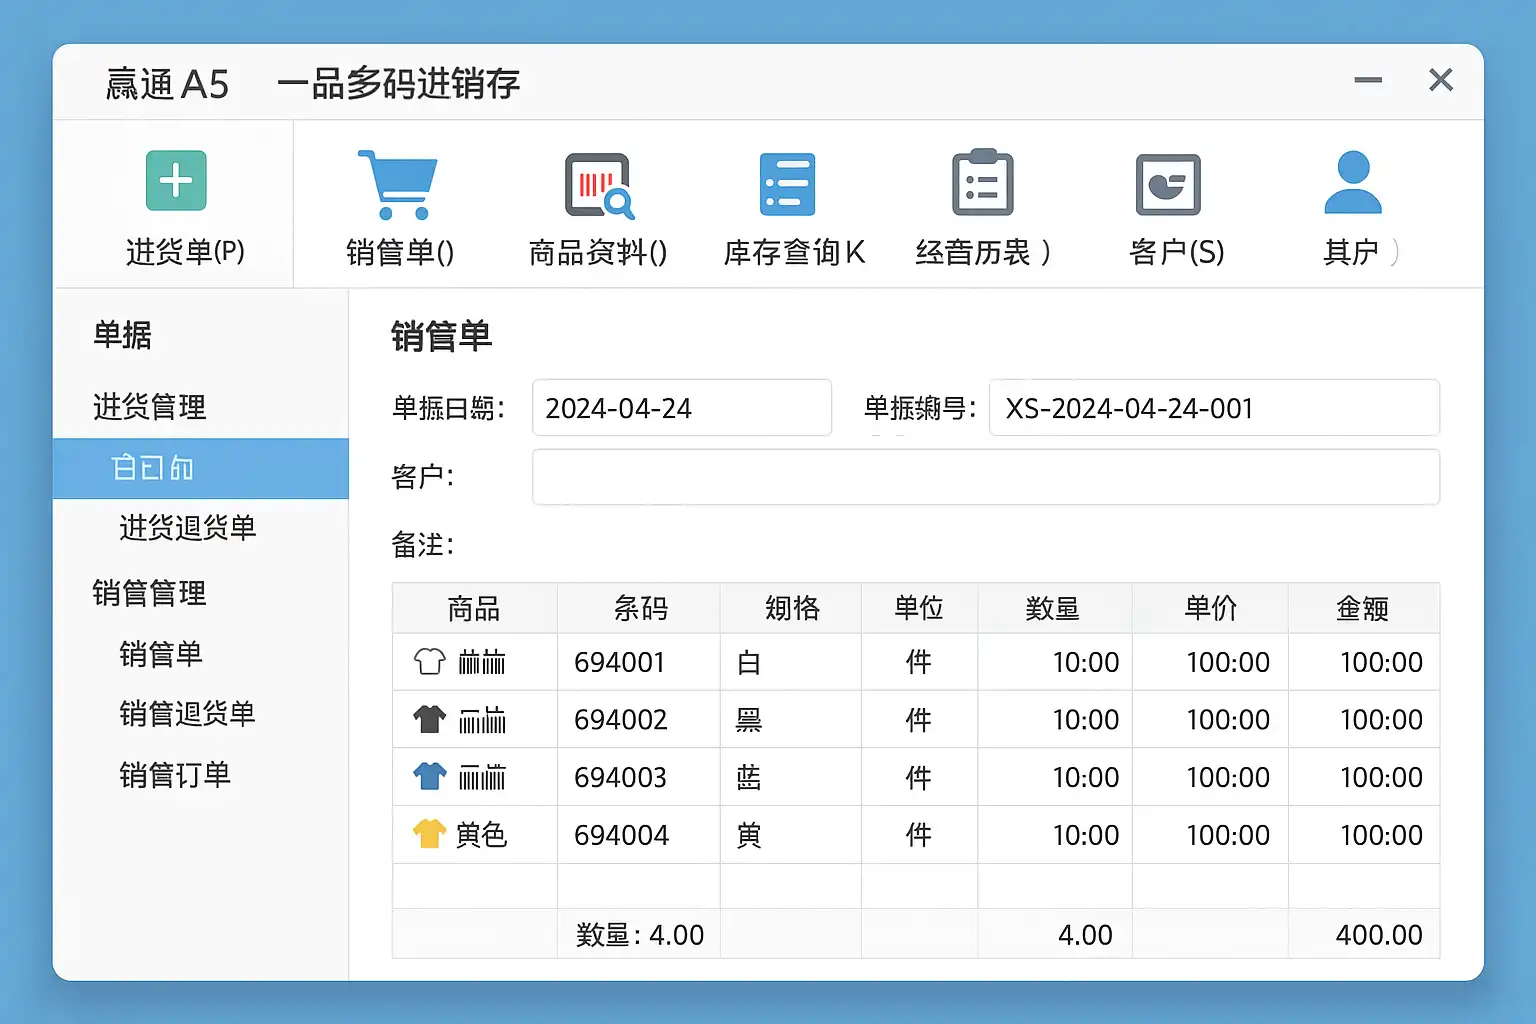
Task: Click the date field showing 2024-04-24
Action: 681,408
